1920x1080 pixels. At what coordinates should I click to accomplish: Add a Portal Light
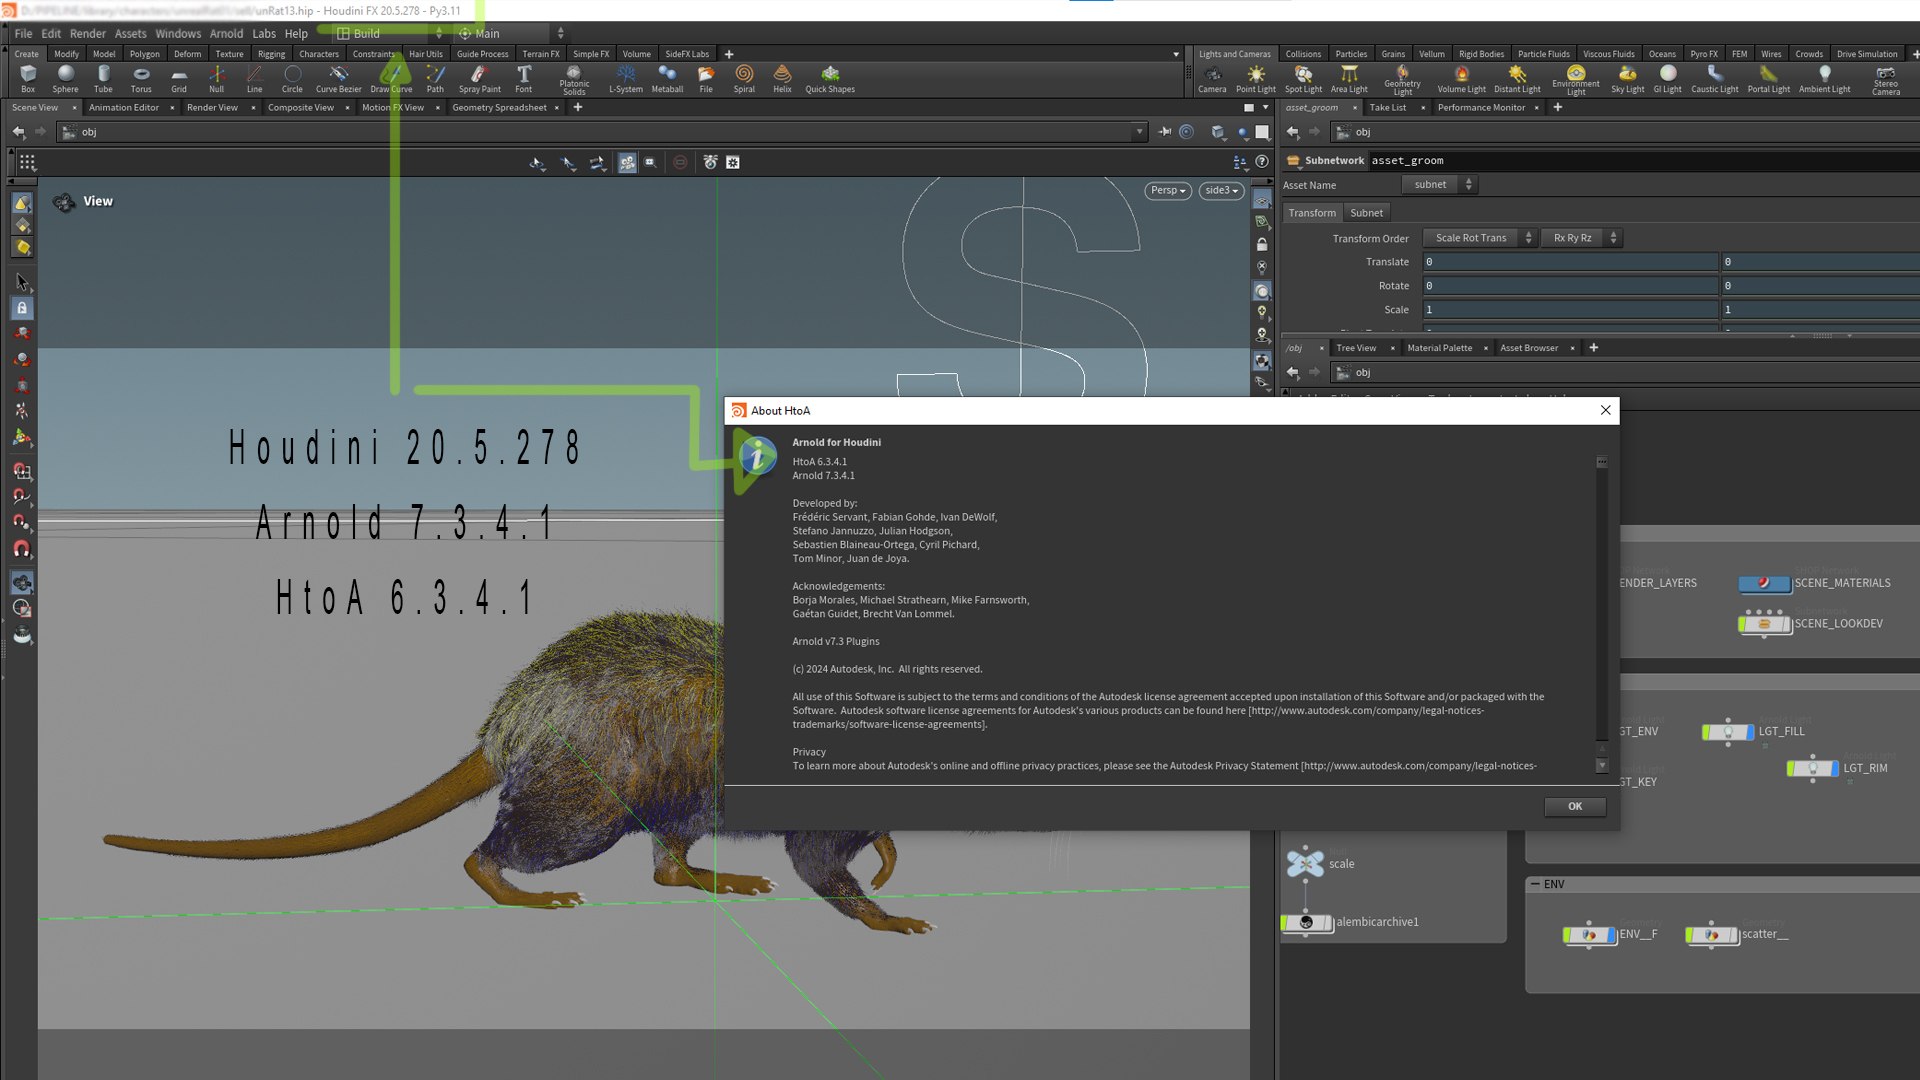tap(1769, 79)
